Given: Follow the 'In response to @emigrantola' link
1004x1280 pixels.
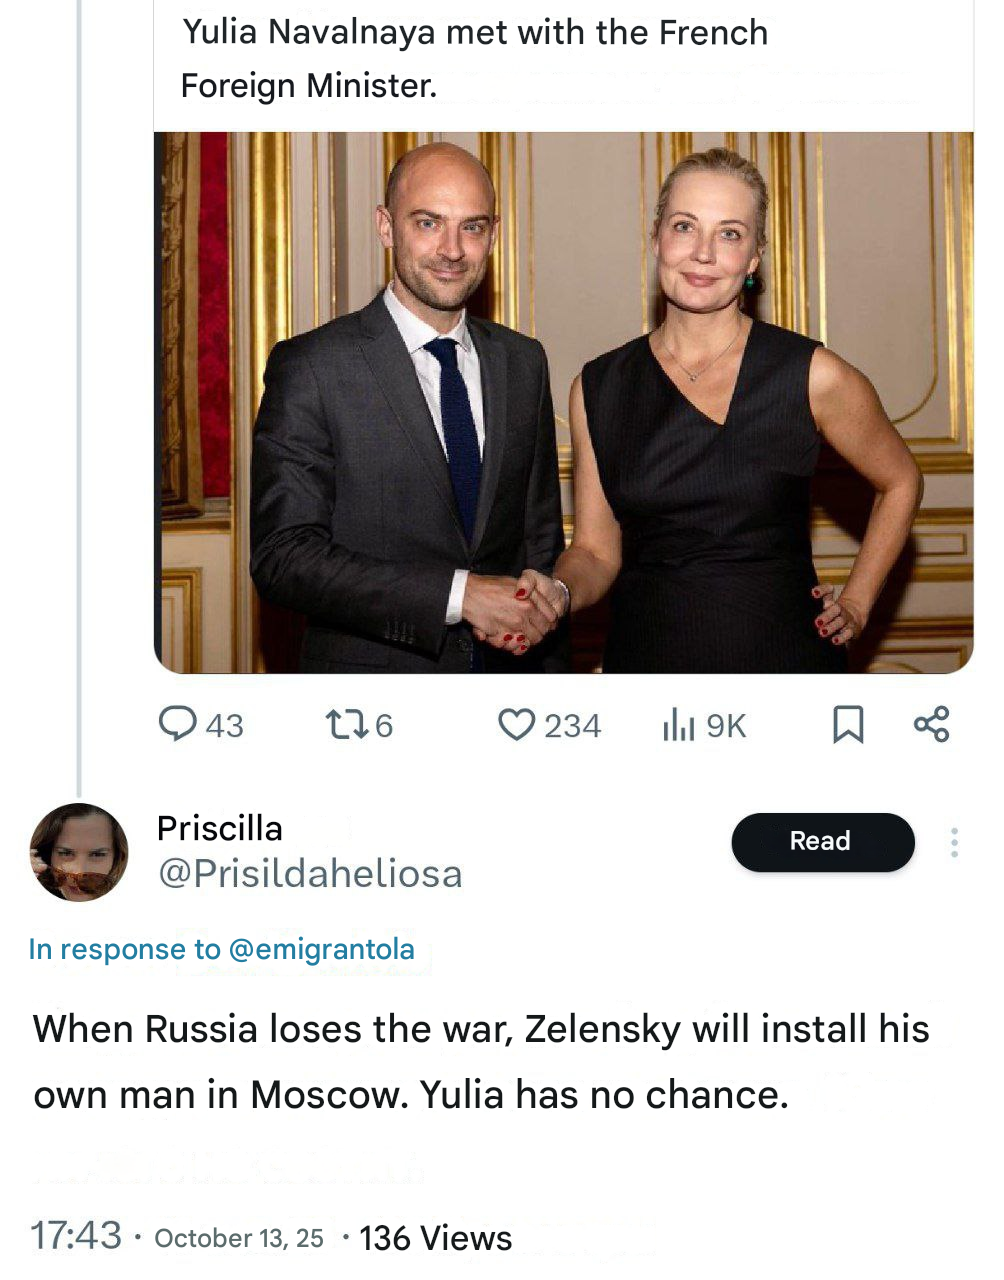Looking at the screenshot, I should (221, 949).
